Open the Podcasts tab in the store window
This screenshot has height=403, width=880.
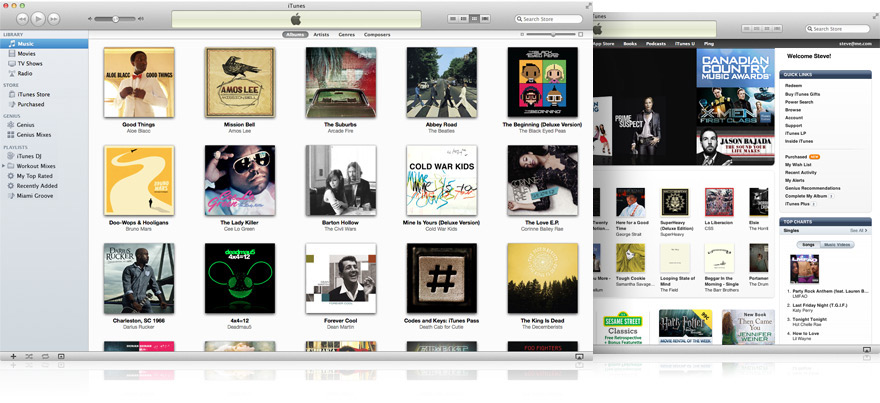click(656, 43)
